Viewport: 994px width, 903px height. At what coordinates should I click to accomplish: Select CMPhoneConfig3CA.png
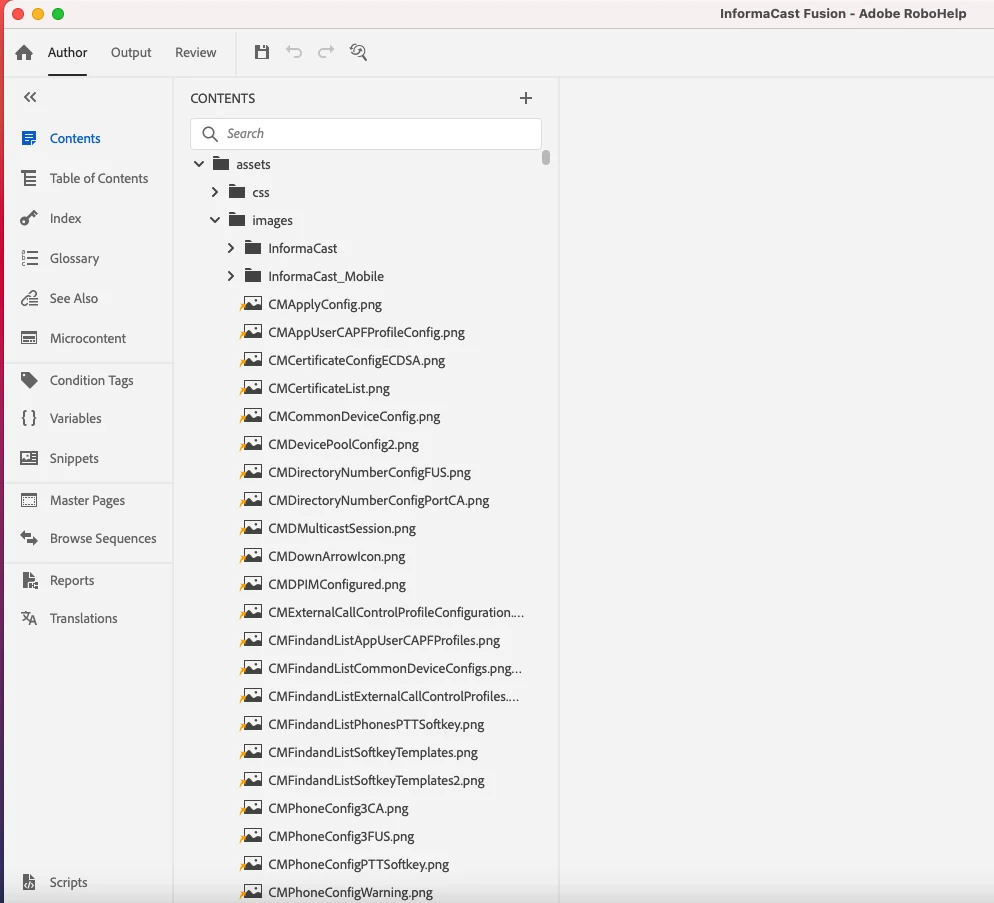click(338, 809)
